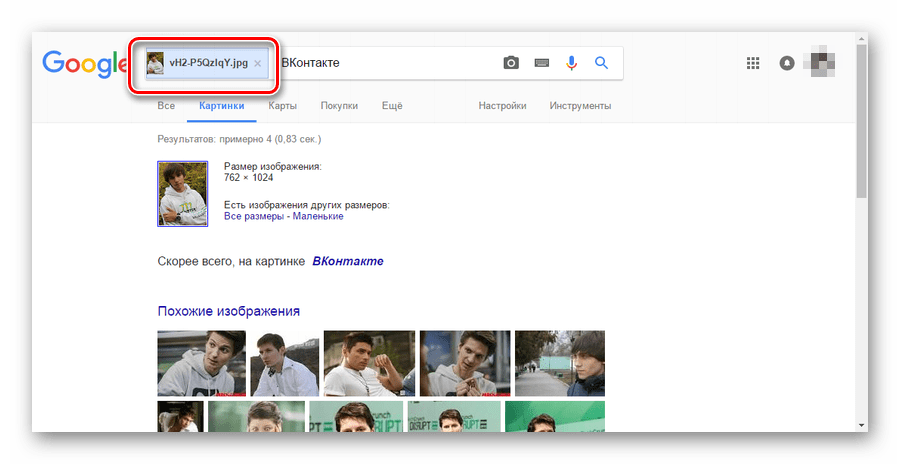Click the page scrollbar down arrow
The width and height of the screenshot is (900, 464).
pyautogui.click(x=862, y=426)
